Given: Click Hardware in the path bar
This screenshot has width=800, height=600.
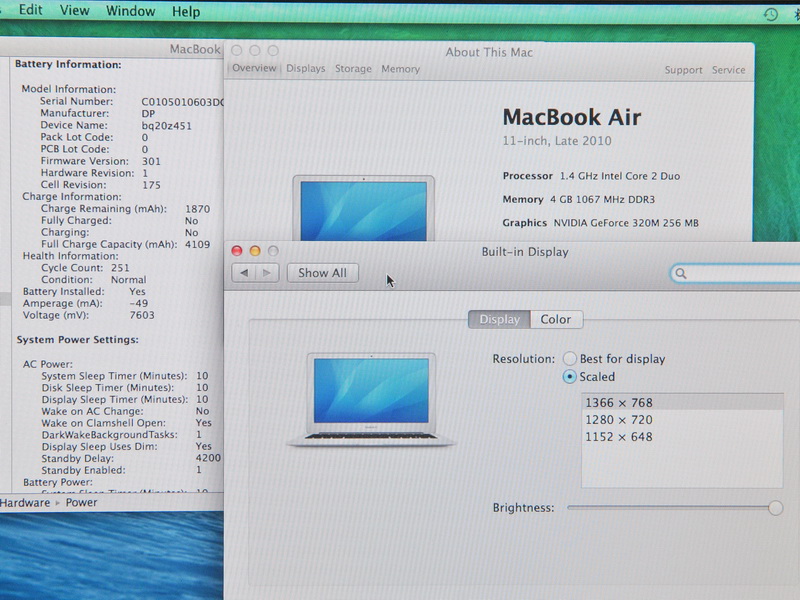Looking at the screenshot, I should 25,503.
